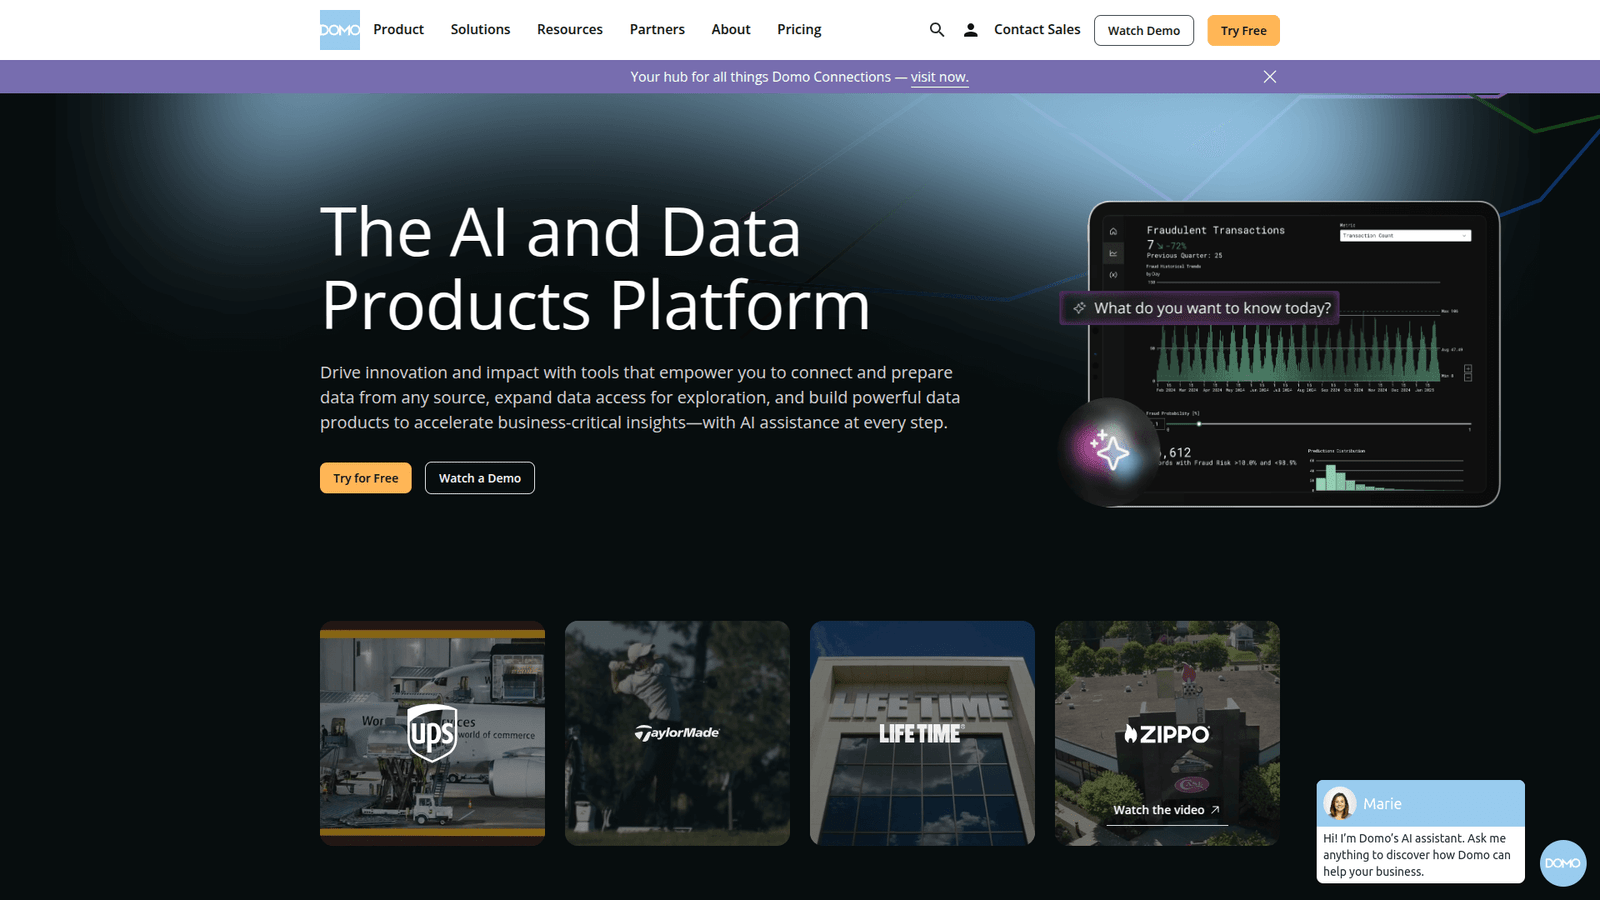Viewport: 1600px width, 900px height.
Task: Select the home icon in the dashboard sidebar
Action: [x=1113, y=231]
